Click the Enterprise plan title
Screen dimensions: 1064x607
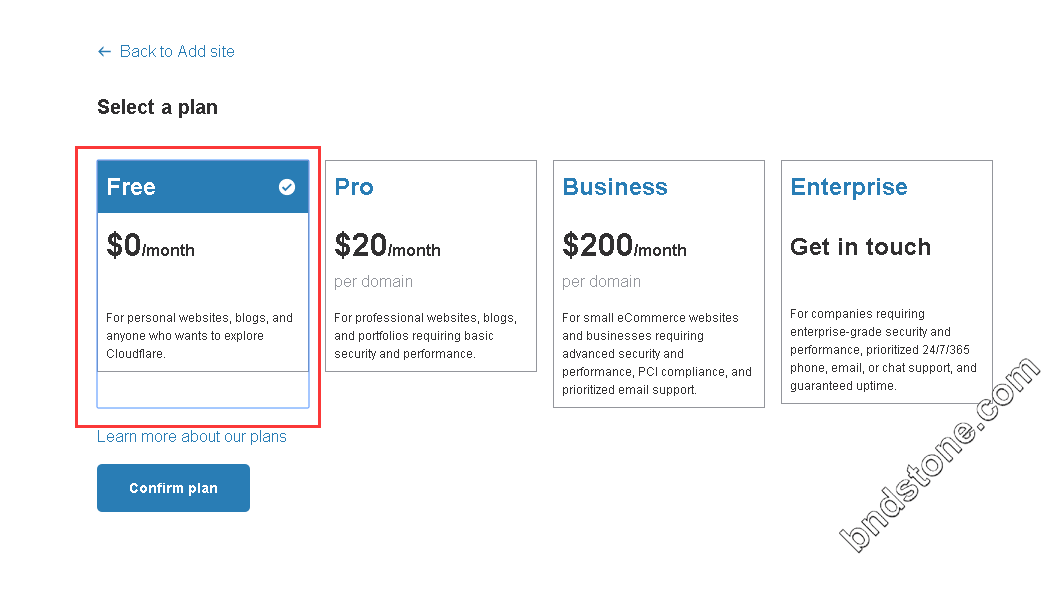[x=849, y=187]
